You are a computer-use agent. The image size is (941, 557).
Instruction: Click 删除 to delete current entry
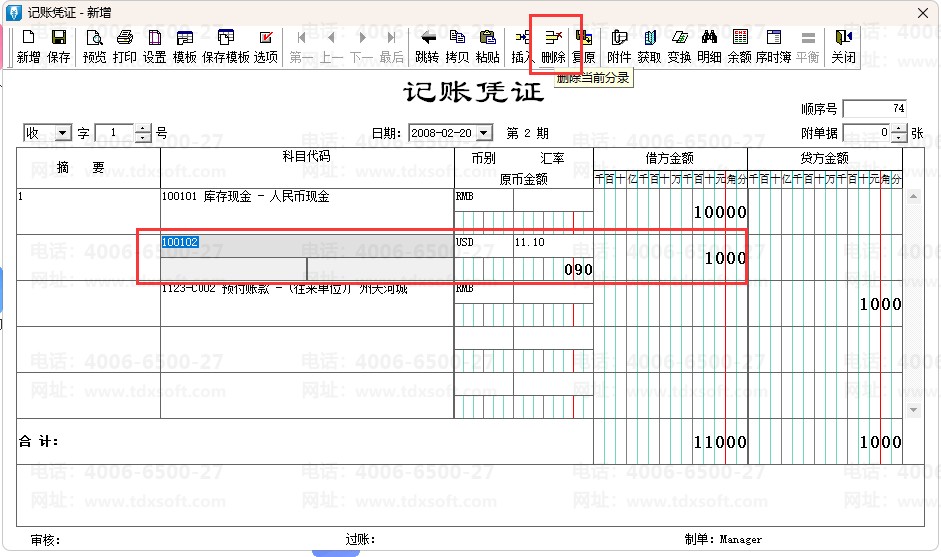(553, 46)
